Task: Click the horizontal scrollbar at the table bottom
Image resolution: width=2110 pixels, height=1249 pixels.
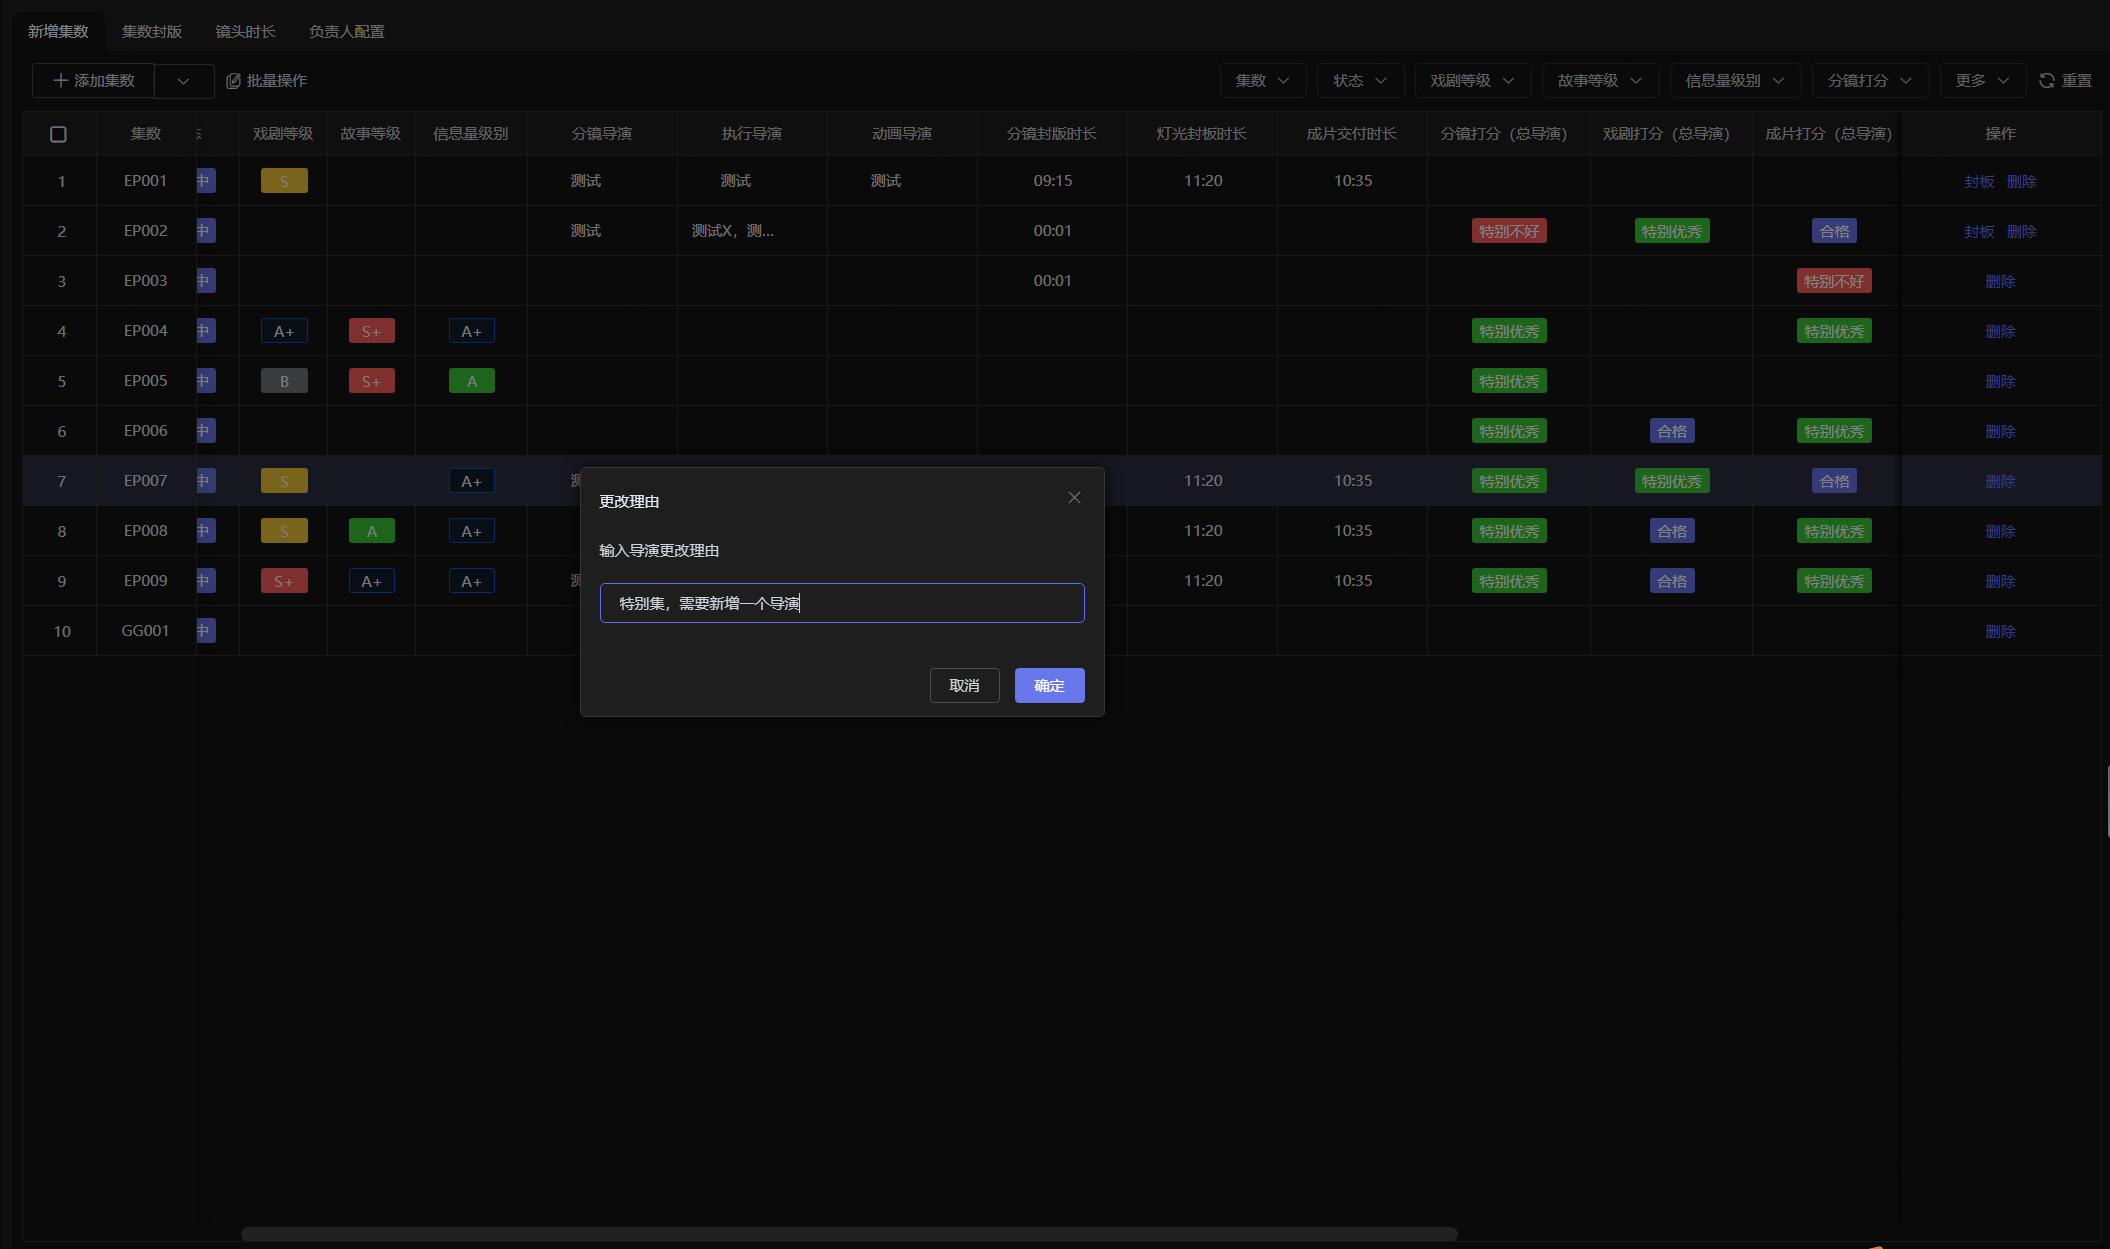Action: click(x=849, y=1234)
